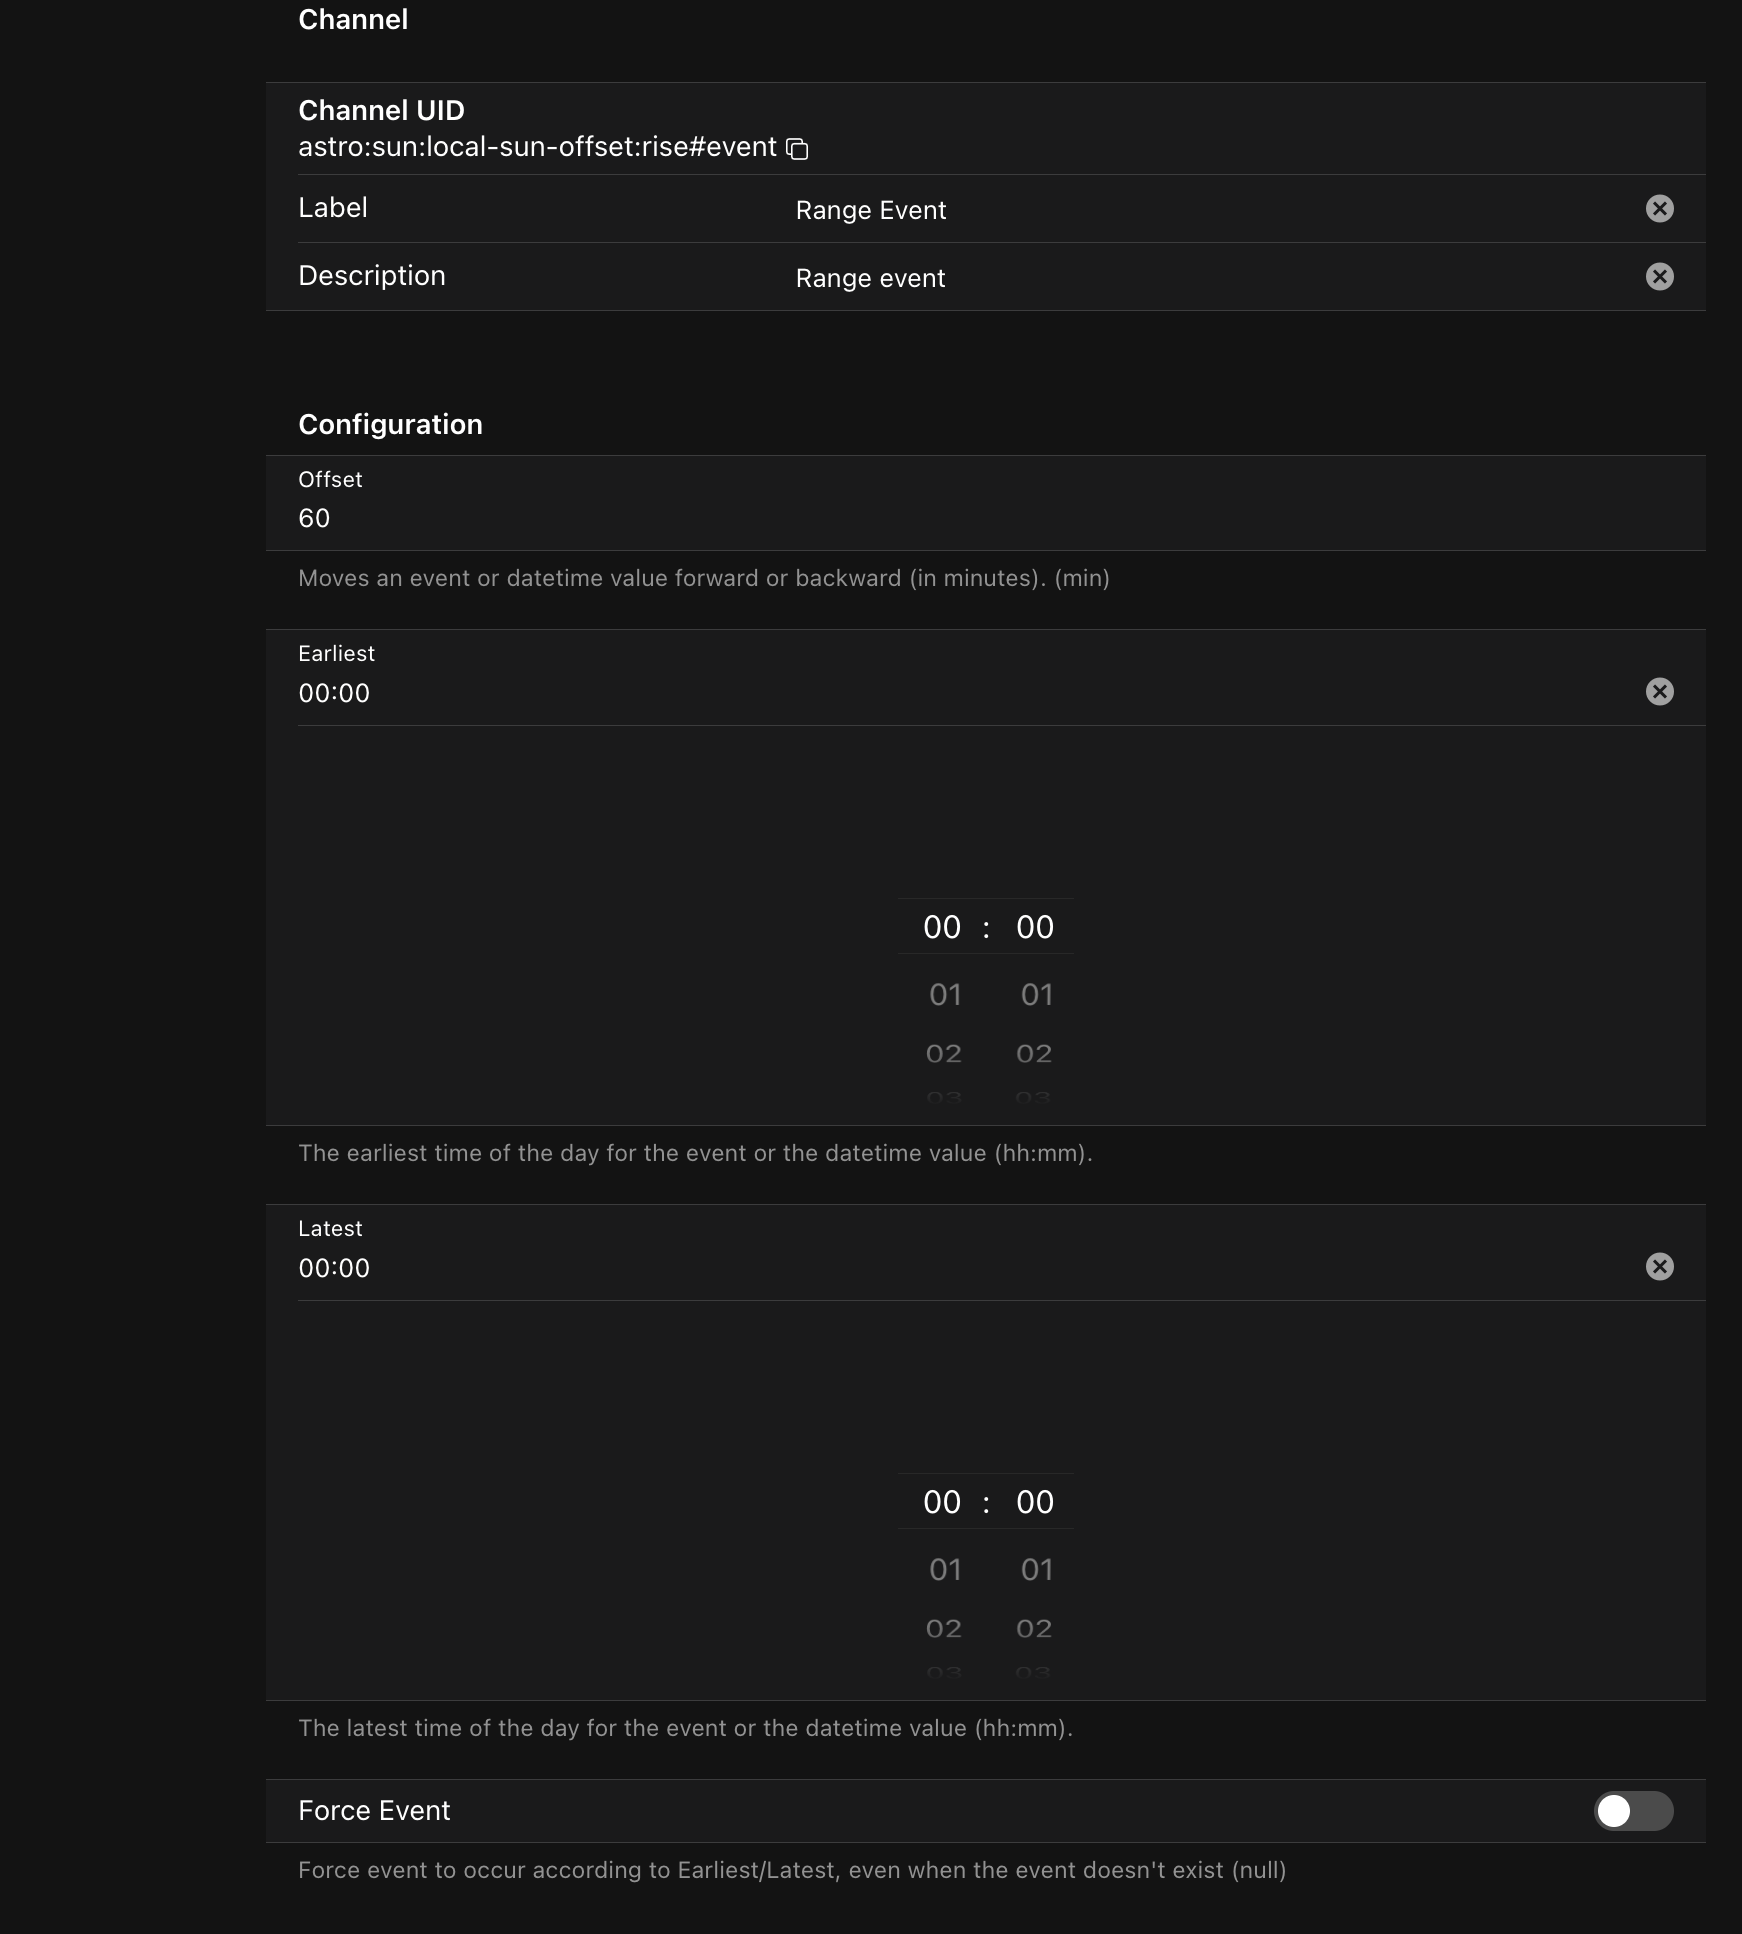
Task: Click the Description input field
Action: (x=1200, y=278)
